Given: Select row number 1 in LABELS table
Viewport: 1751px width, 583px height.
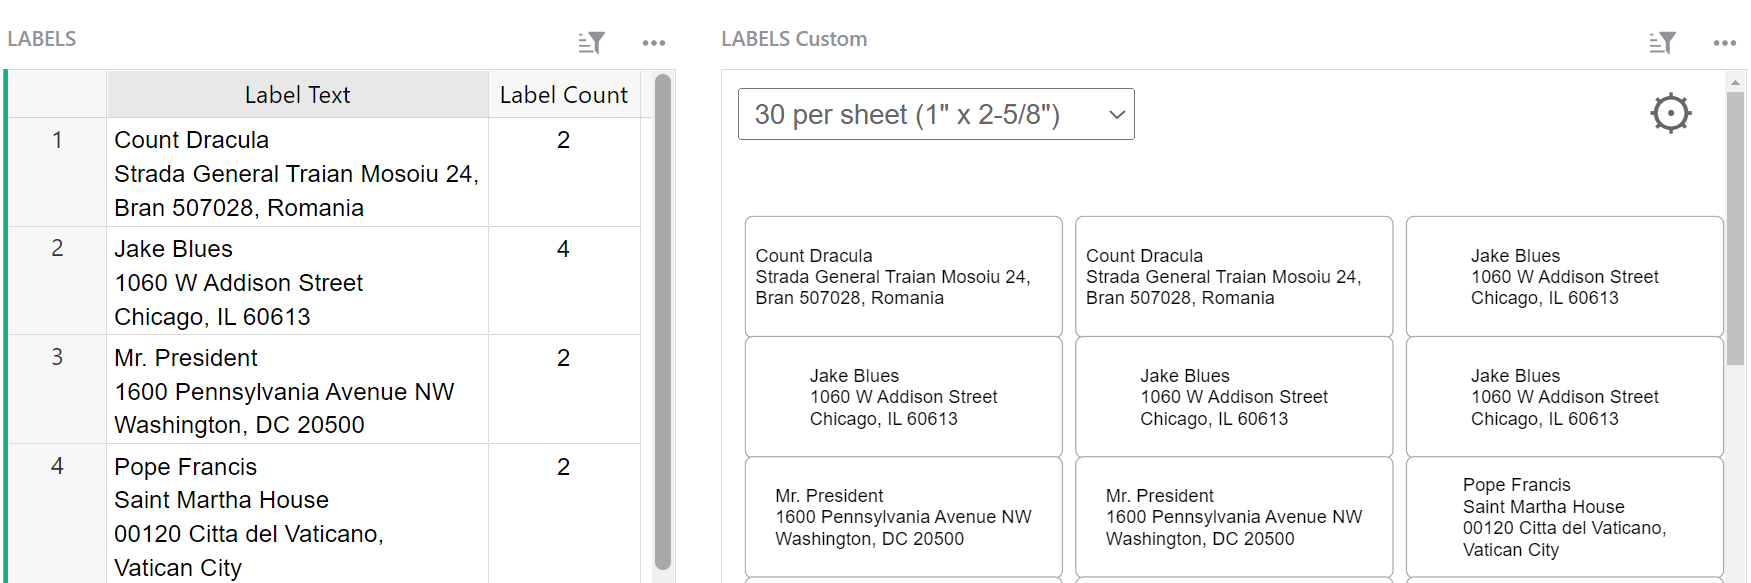Looking at the screenshot, I should pos(57,140).
